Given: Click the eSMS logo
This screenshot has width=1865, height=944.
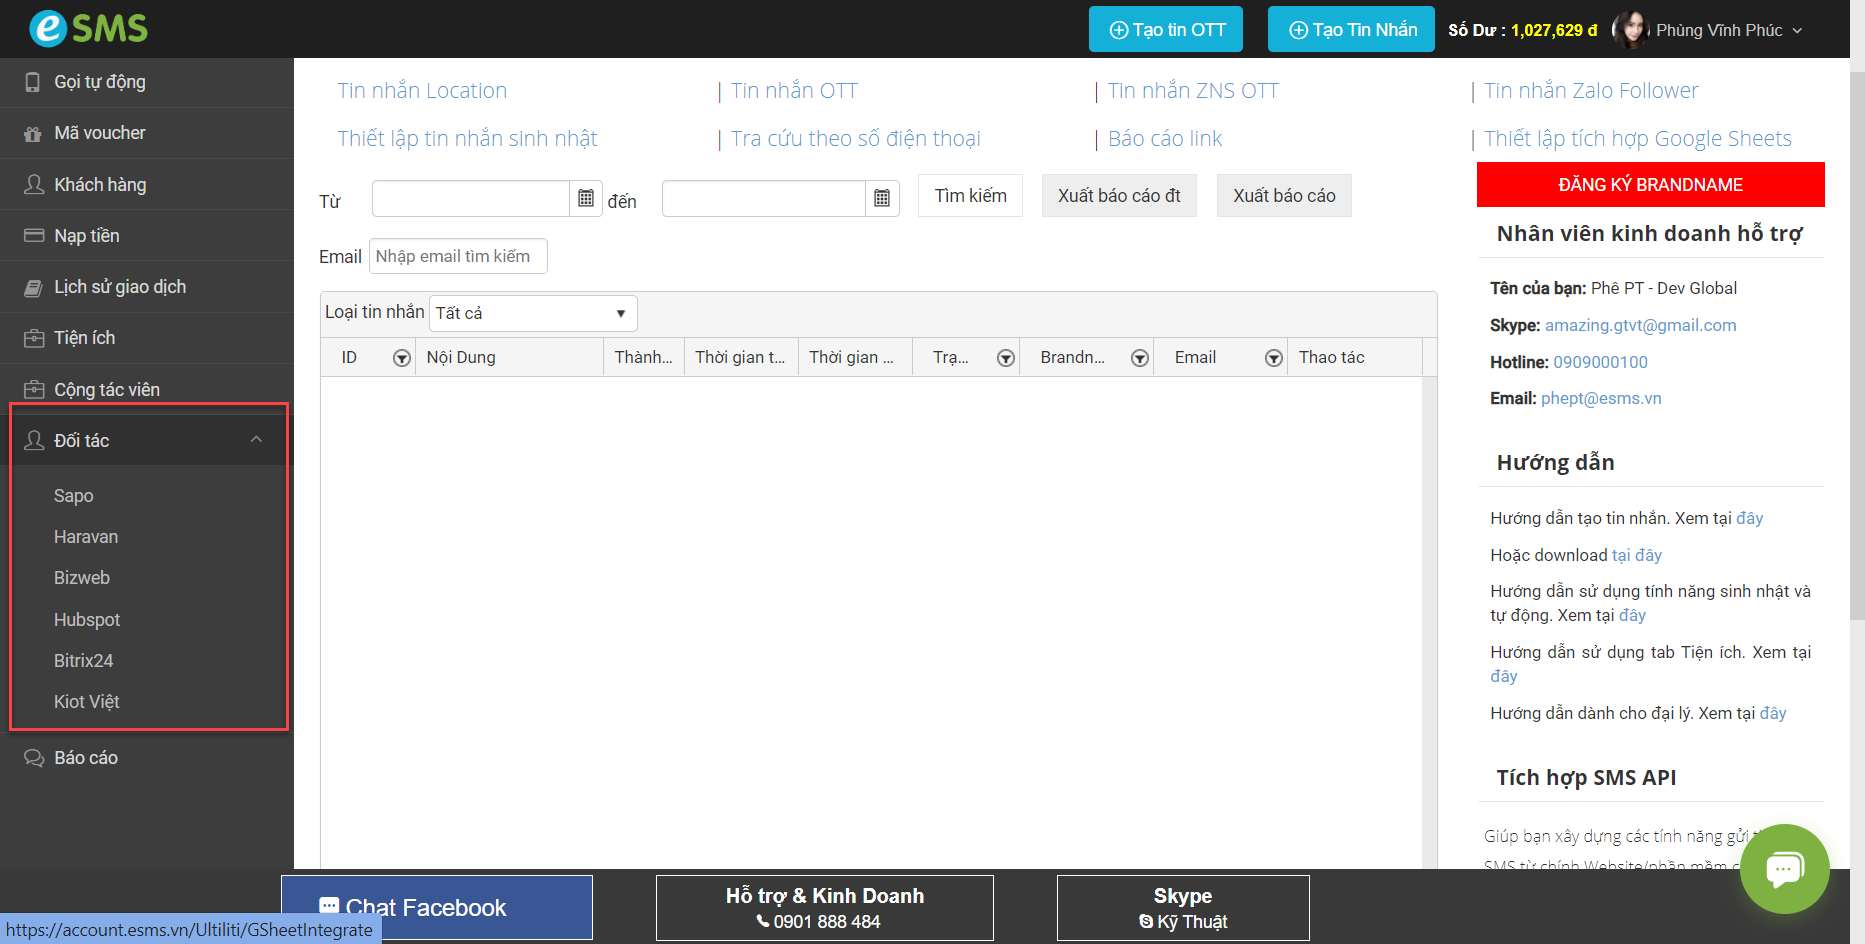Looking at the screenshot, I should [x=88, y=28].
